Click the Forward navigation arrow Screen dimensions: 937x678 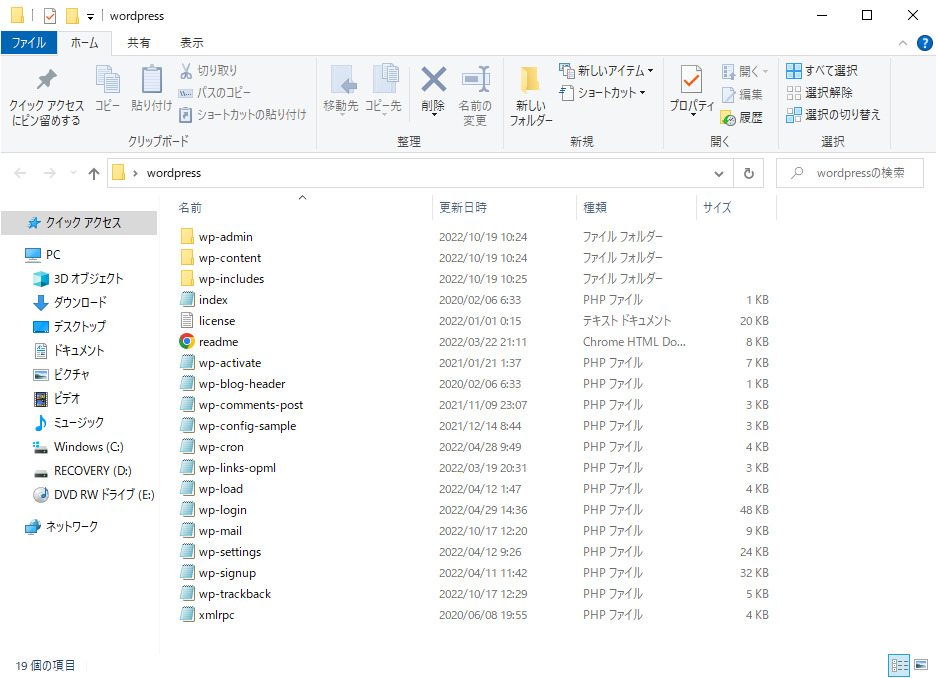(x=50, y=173)
